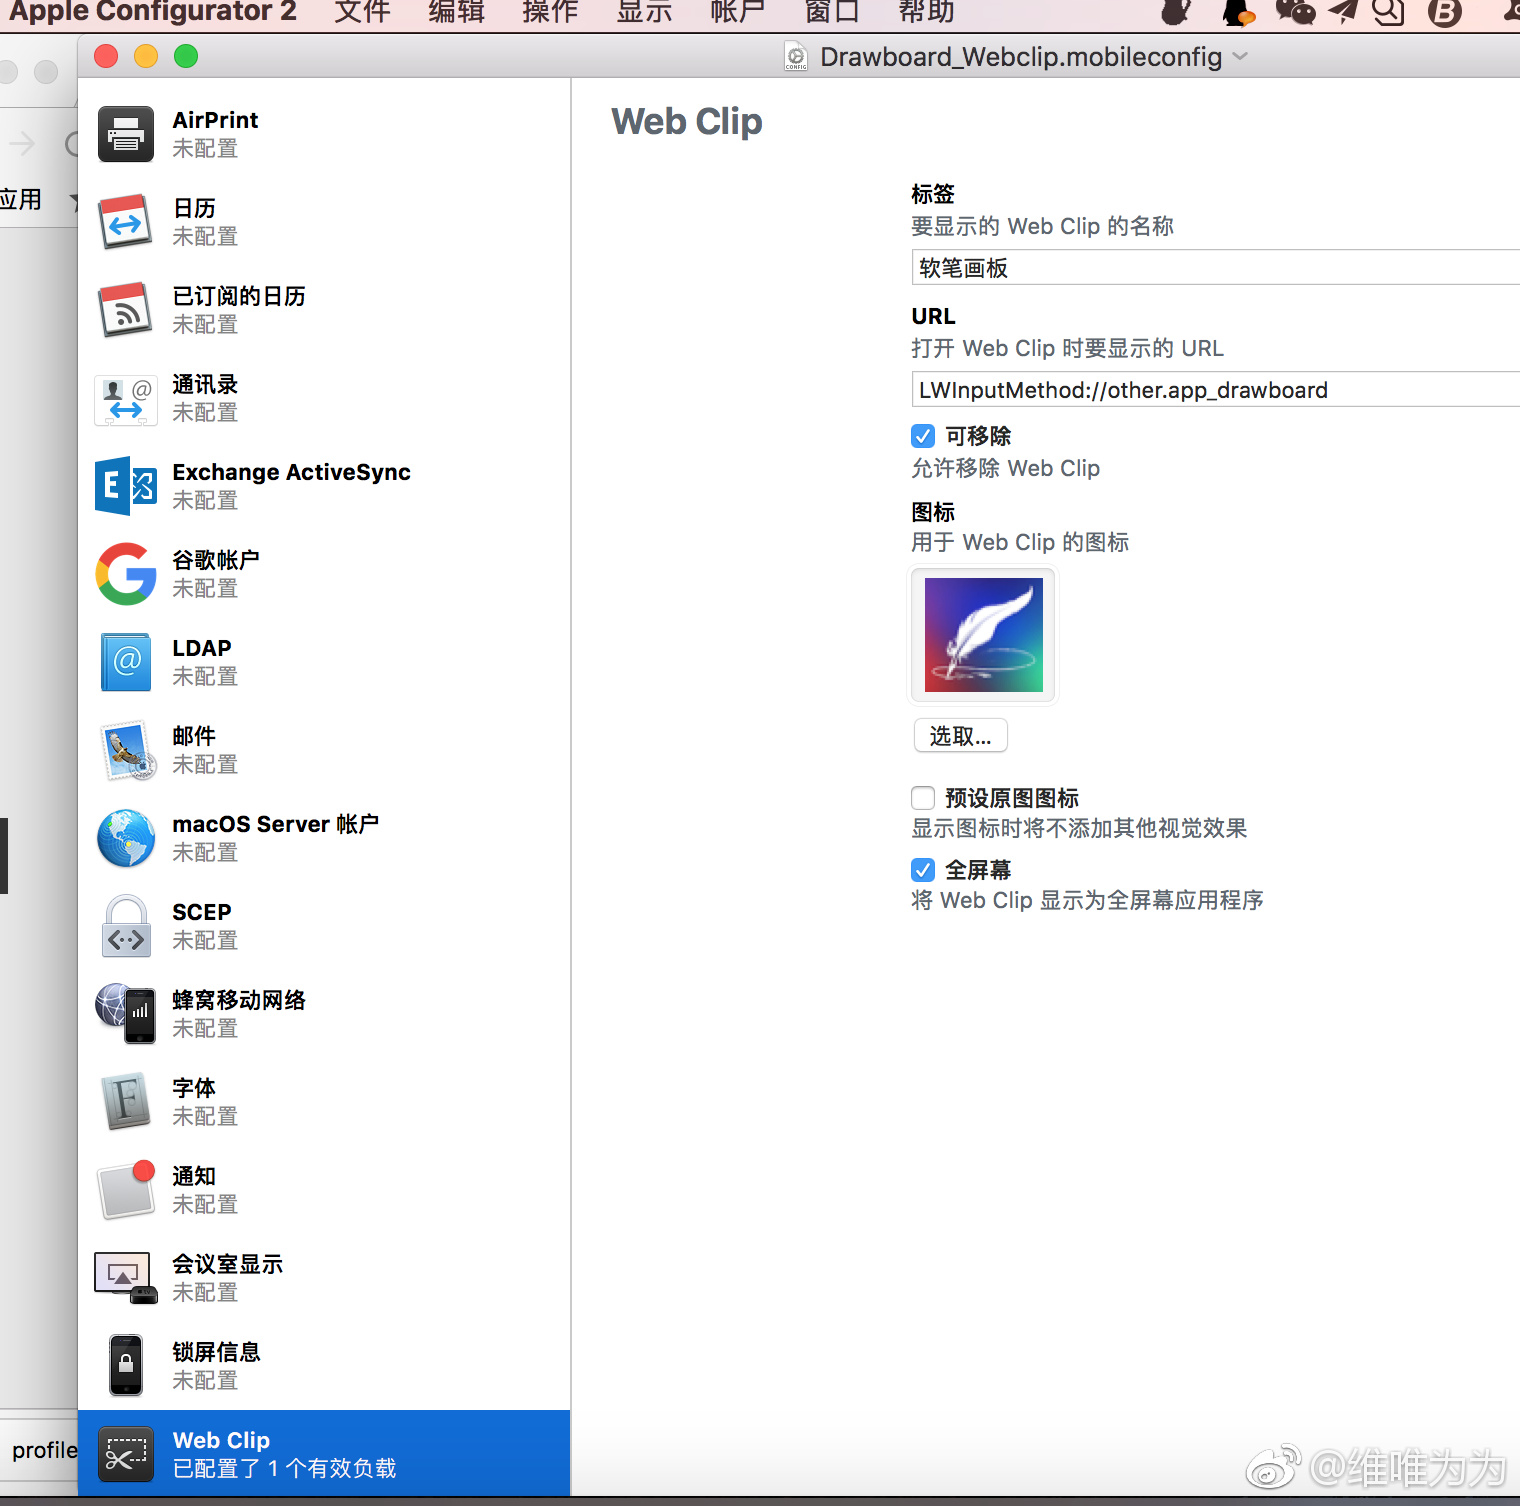Select the SCEP padlock icon

126,926
